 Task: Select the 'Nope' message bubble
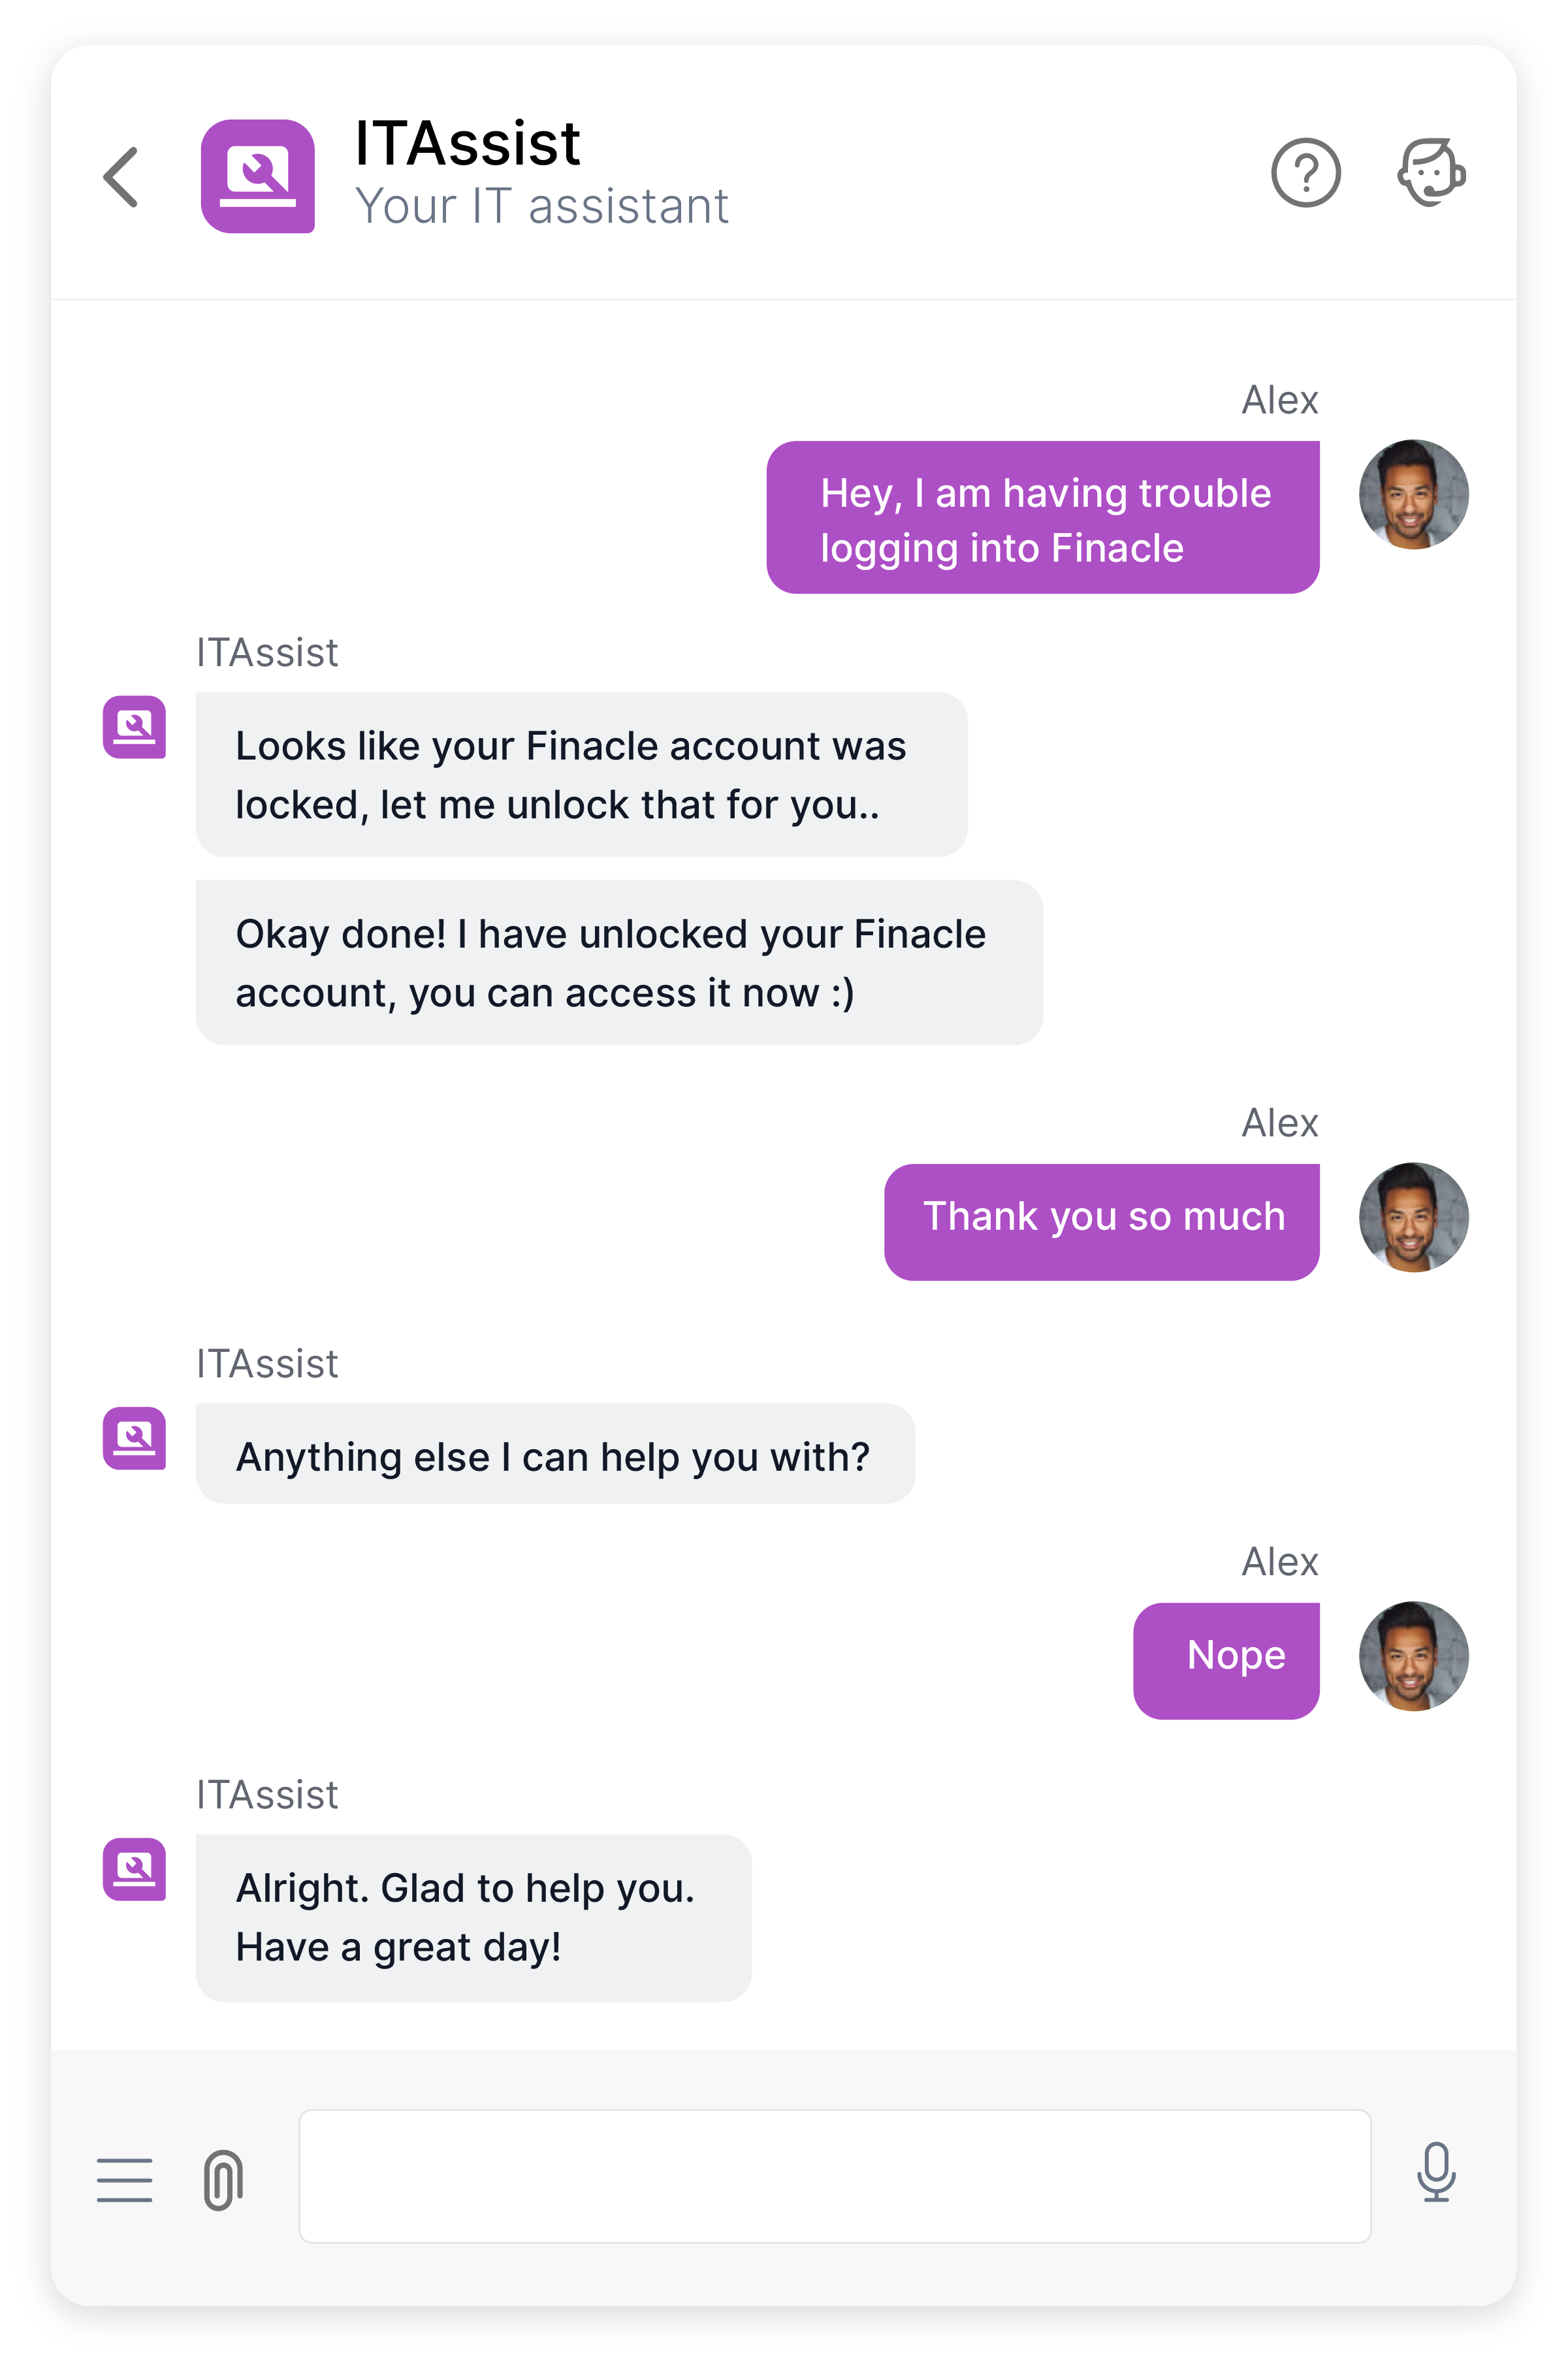click(x=1226, y=1661)
